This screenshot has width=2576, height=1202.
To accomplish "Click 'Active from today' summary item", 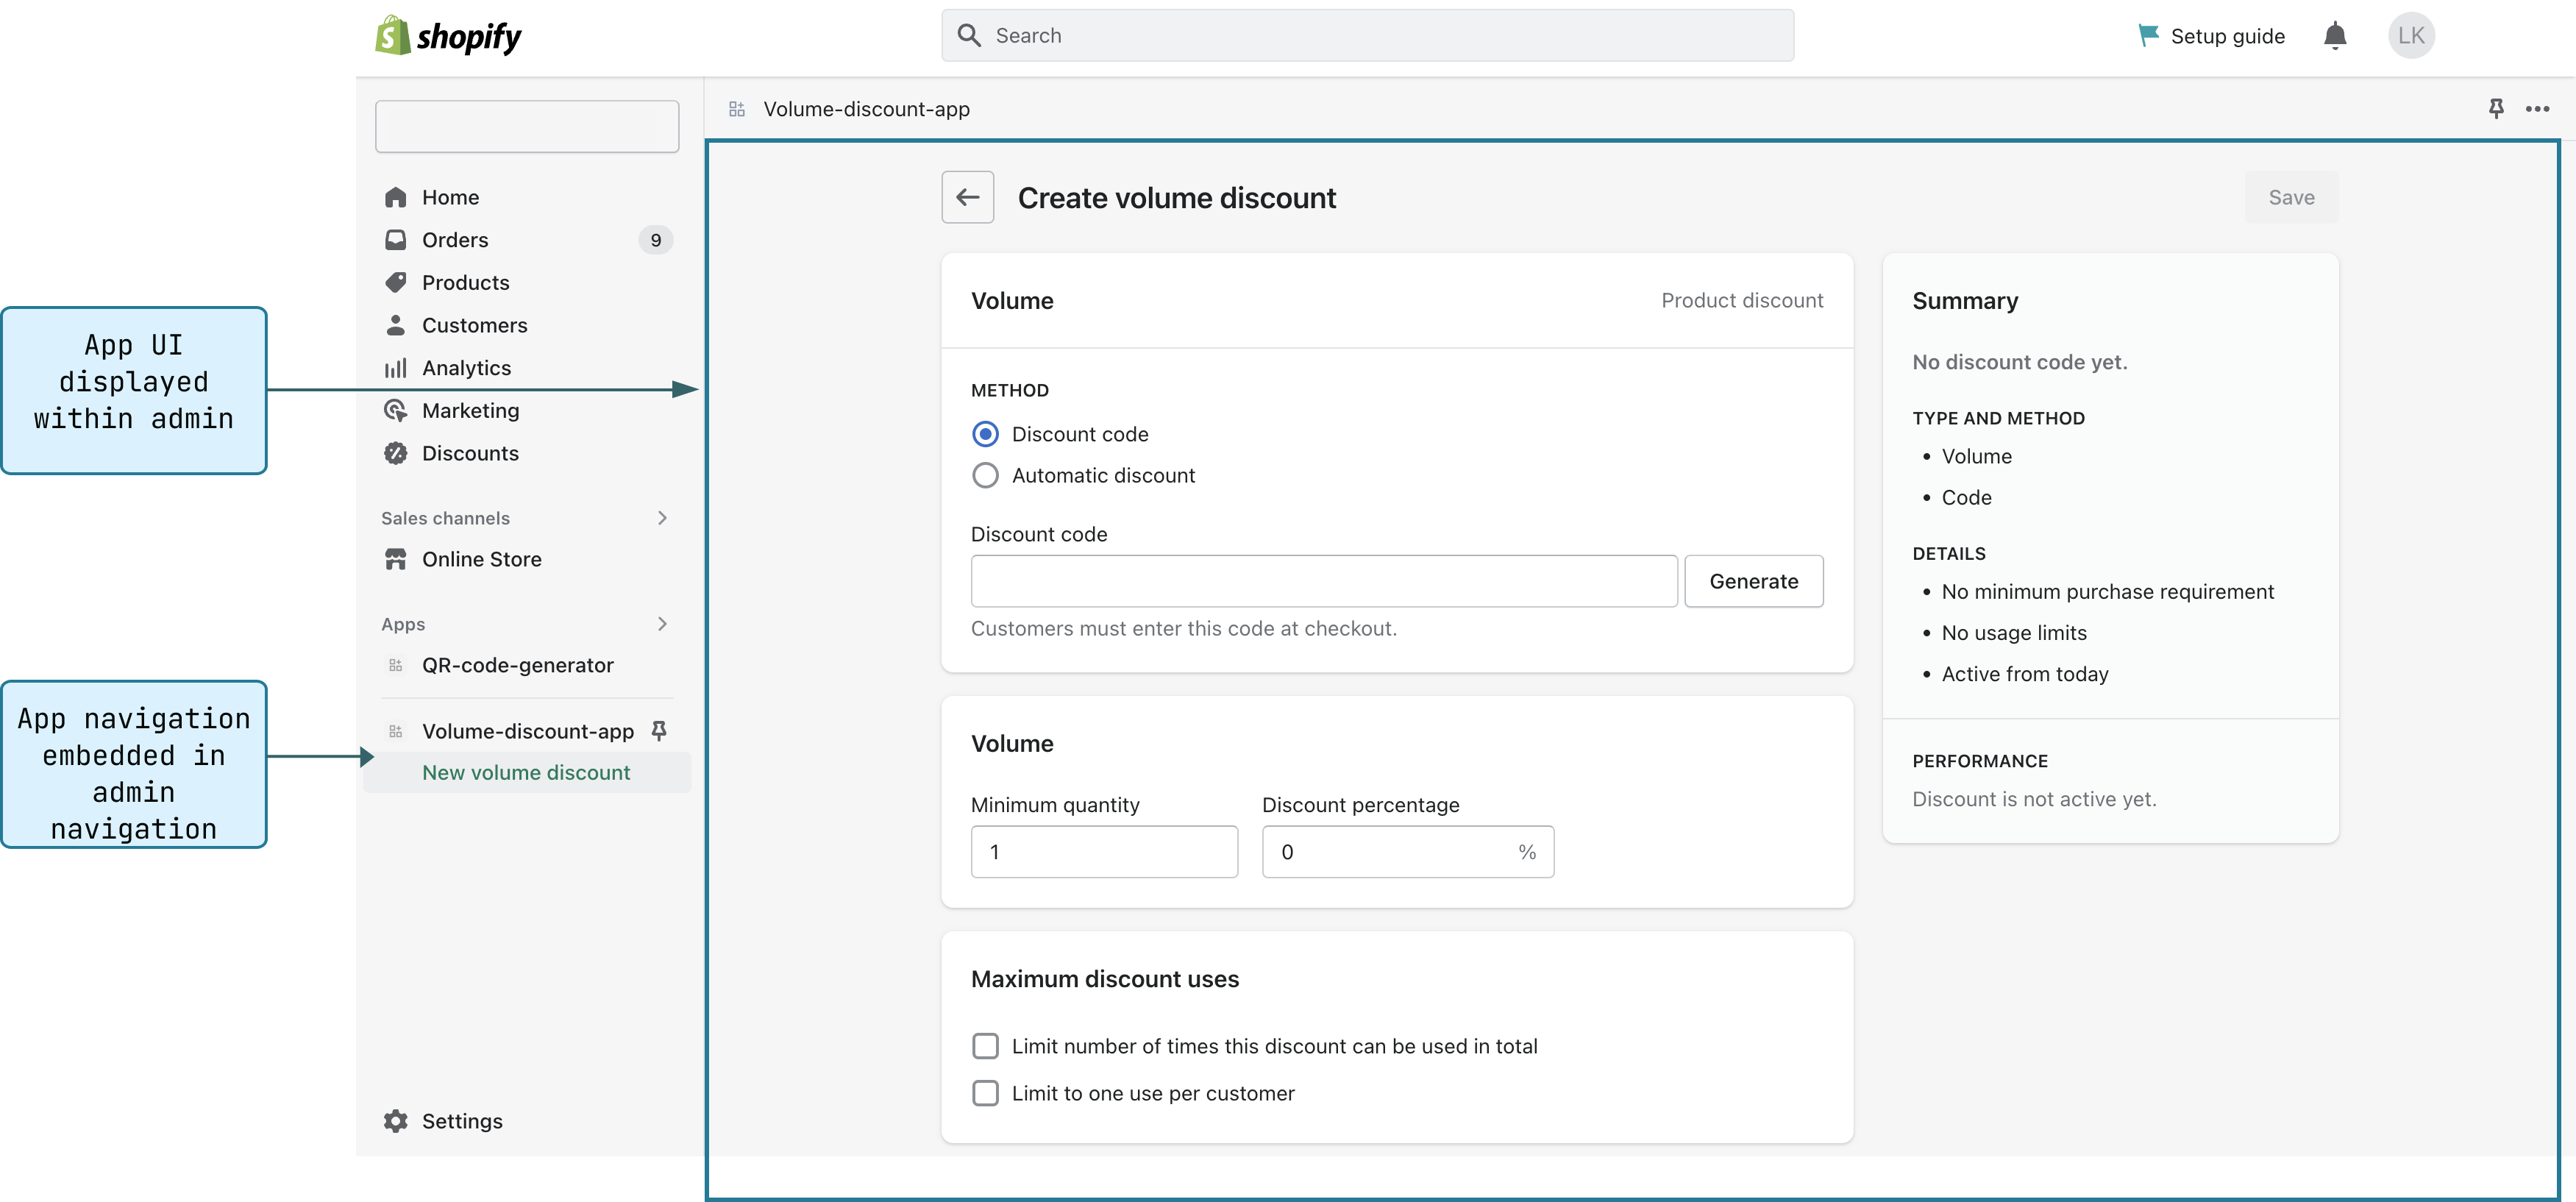I will pos(2024,674).
